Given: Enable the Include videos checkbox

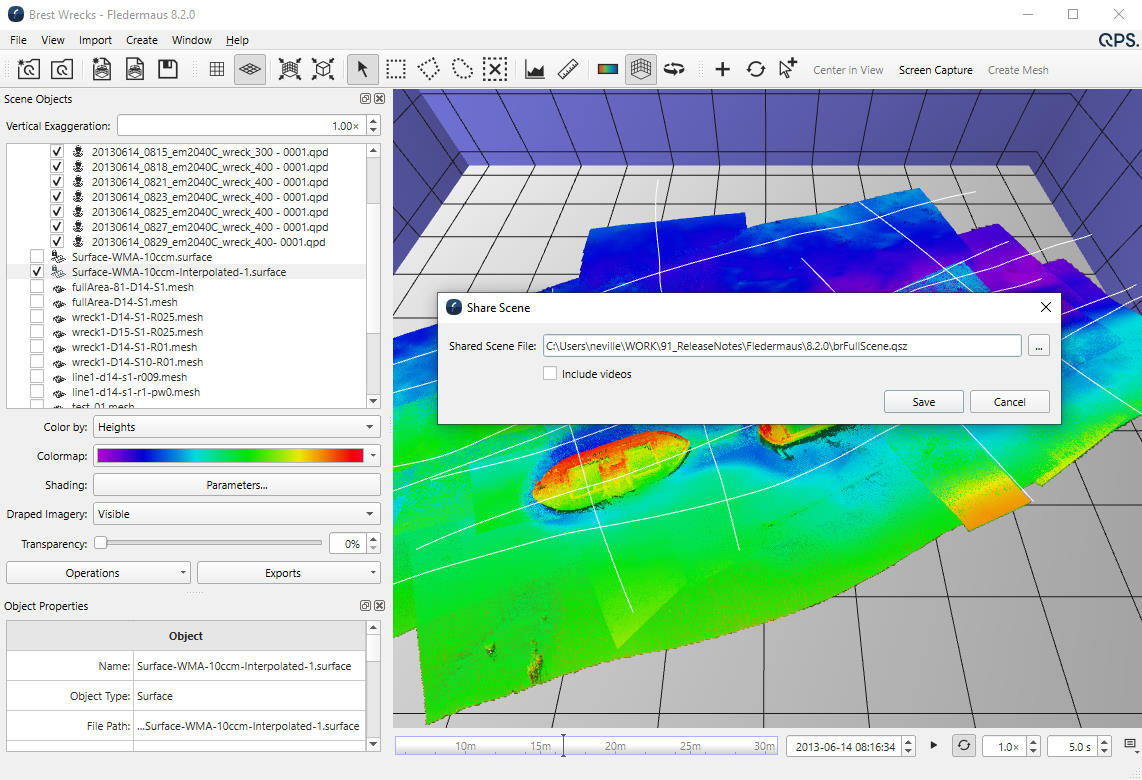Looking at the screenshot, I should [550, 374].
